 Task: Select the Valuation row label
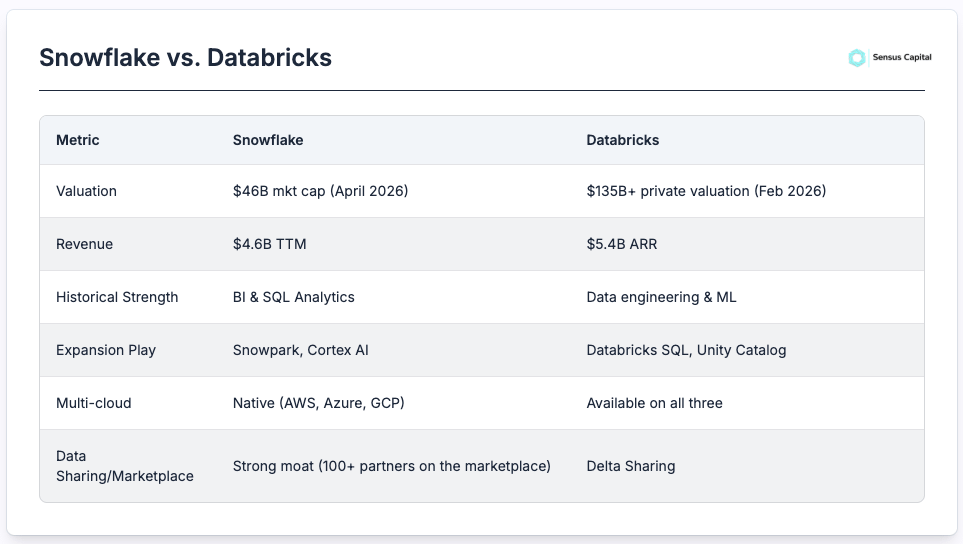tap(86, 191)
